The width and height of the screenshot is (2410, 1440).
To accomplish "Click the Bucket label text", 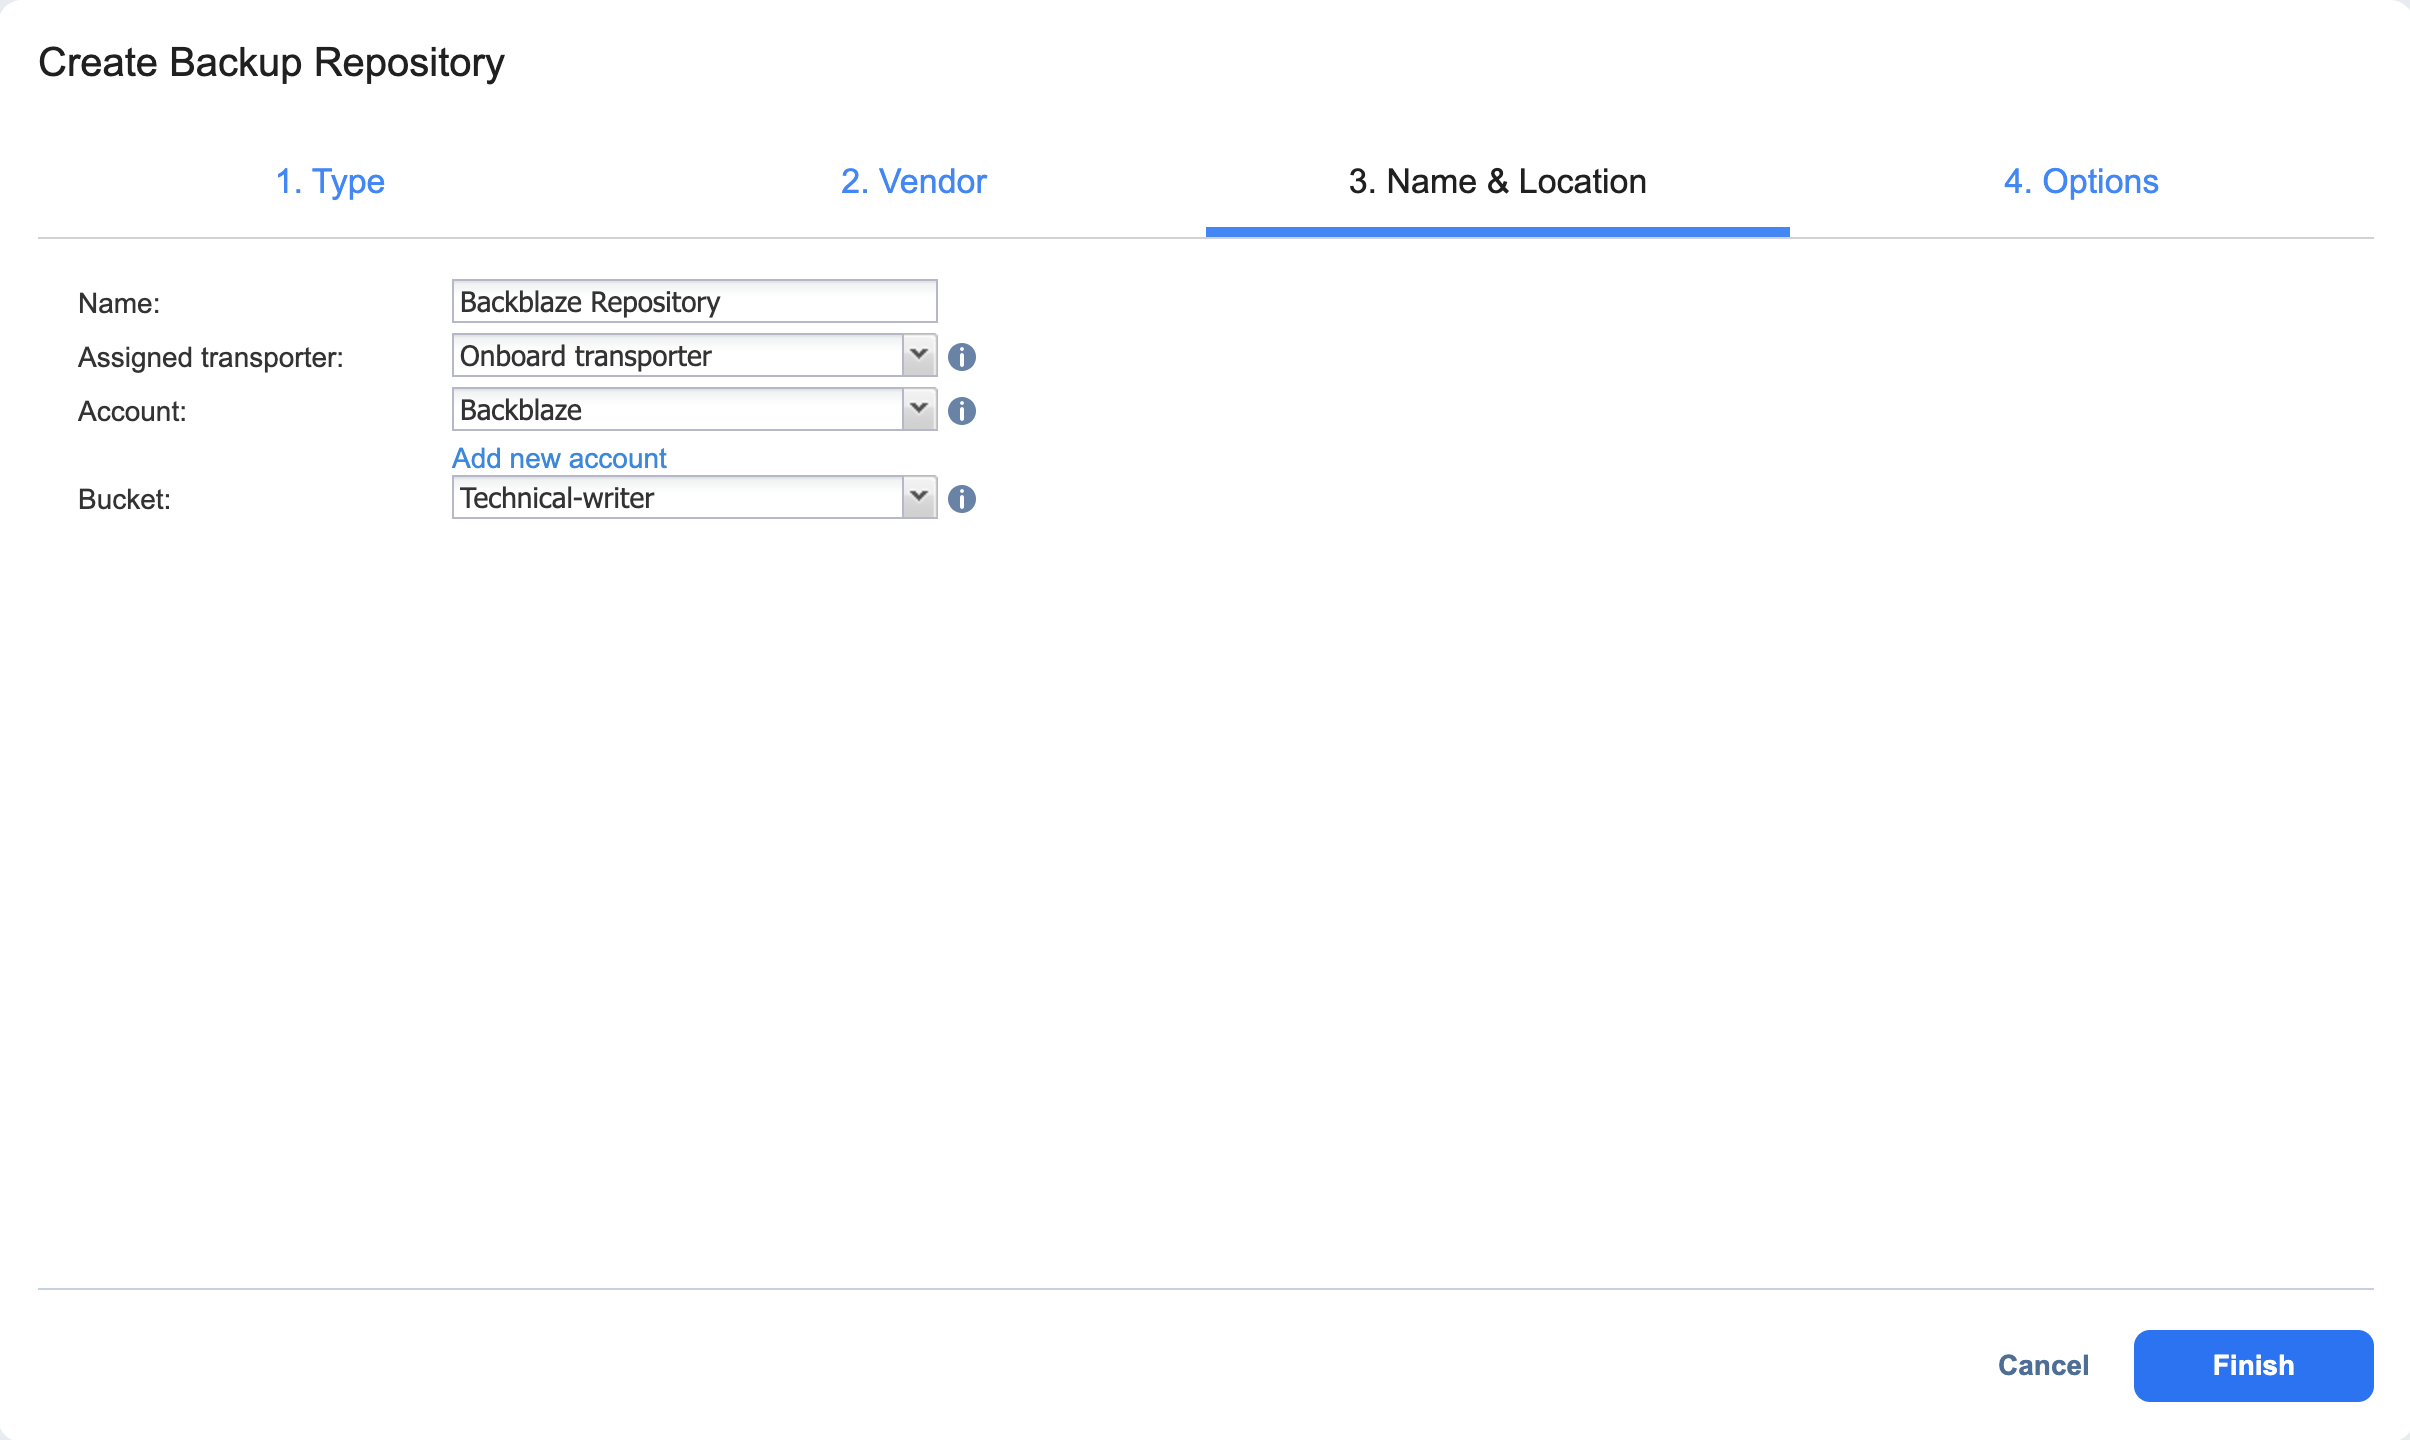I will point(124,500).
